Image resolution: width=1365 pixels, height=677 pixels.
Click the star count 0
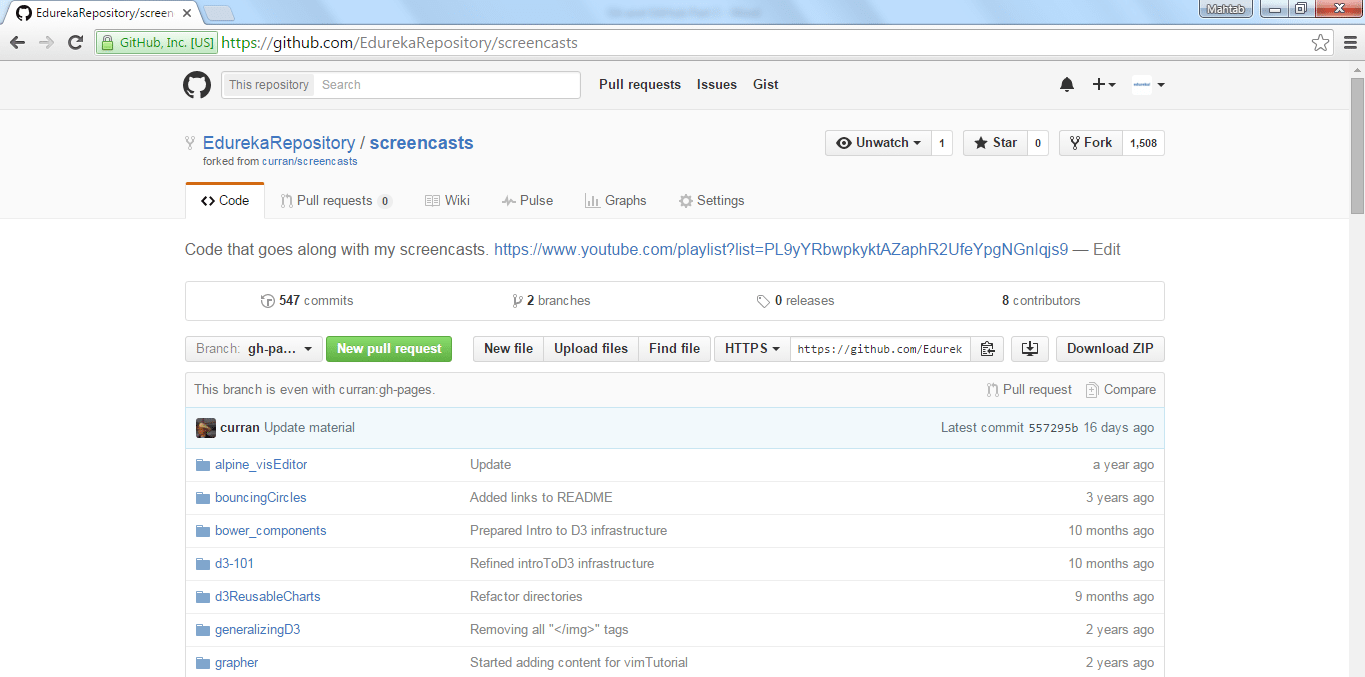[1038, 143]
